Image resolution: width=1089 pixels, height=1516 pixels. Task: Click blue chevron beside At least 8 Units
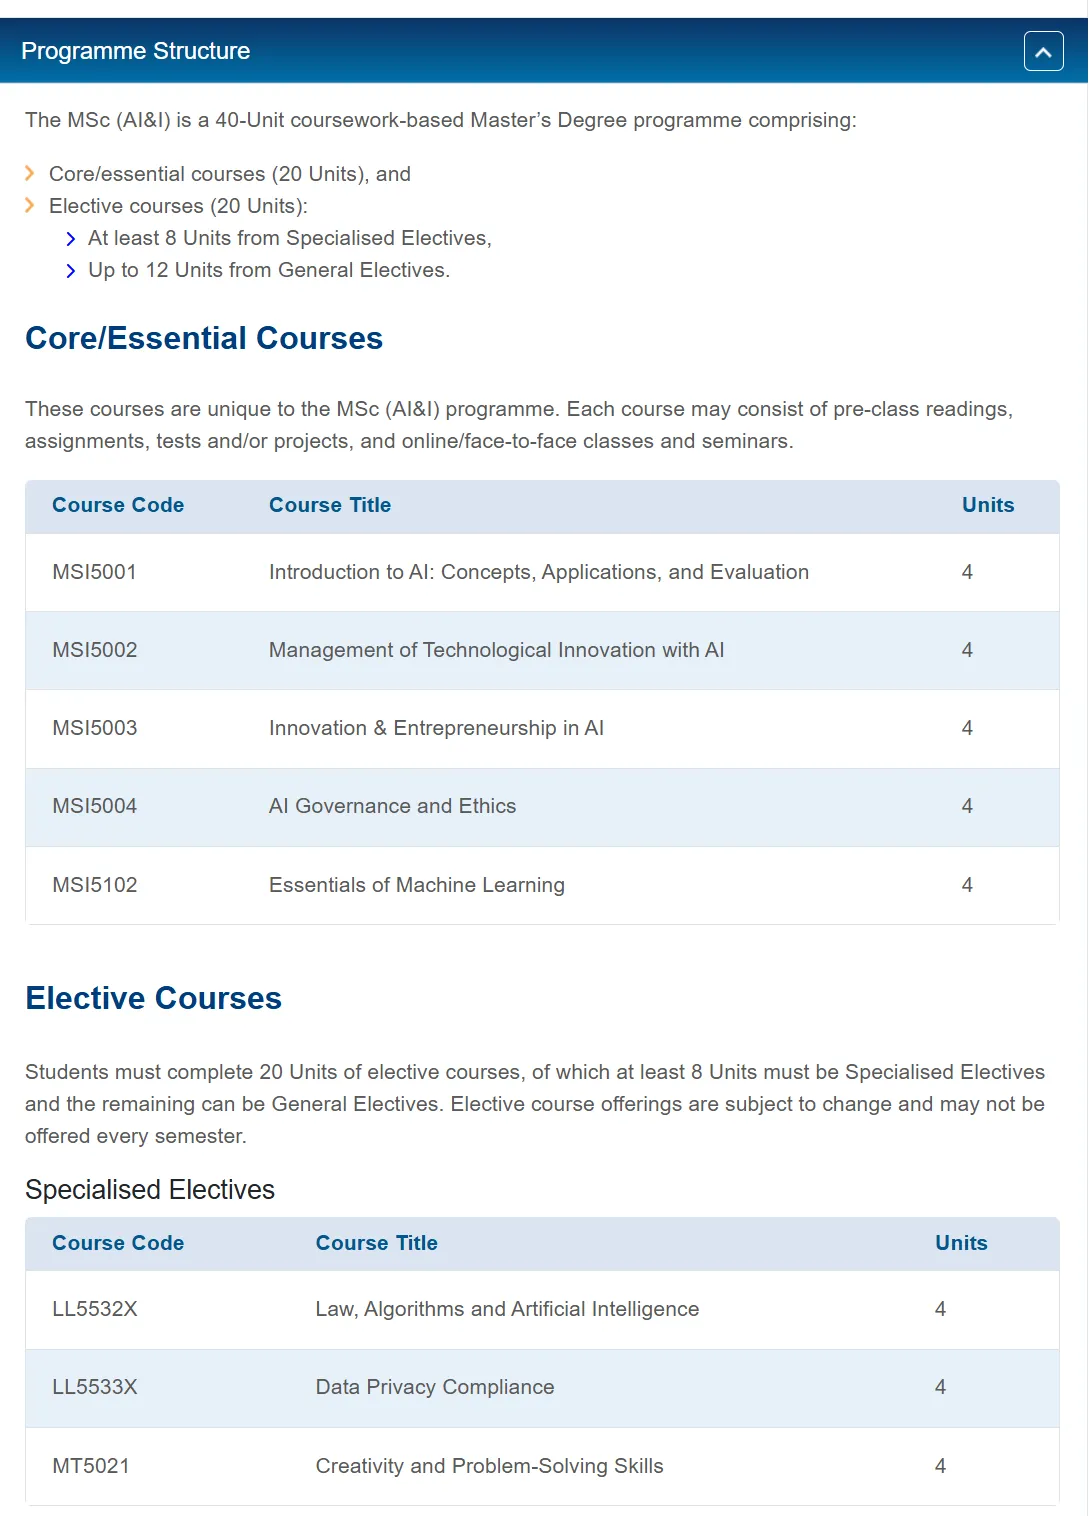click(70, 239)
